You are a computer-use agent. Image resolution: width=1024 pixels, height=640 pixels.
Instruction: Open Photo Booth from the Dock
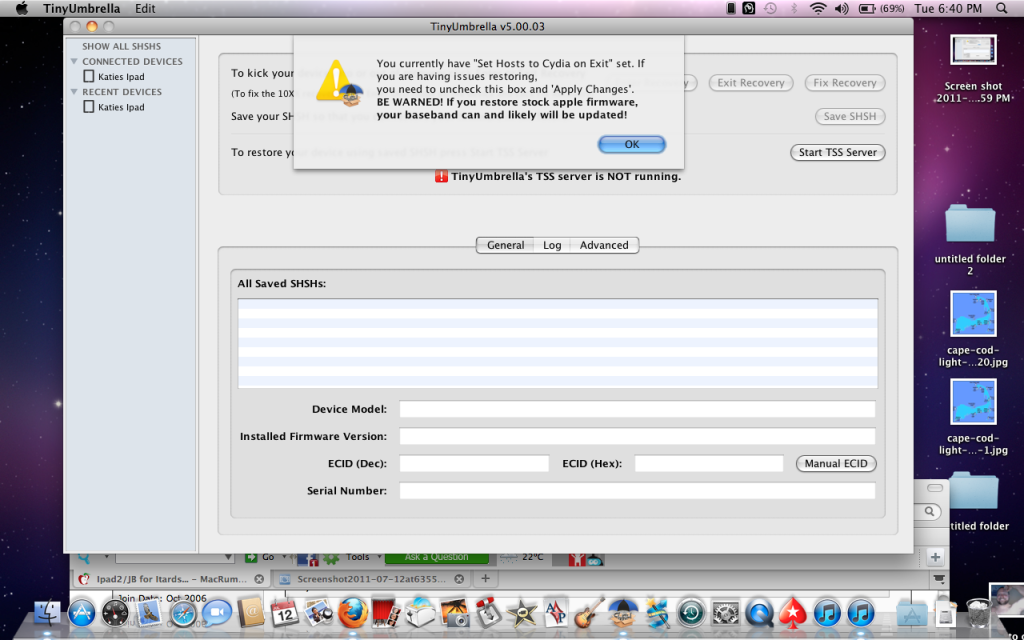pos(386,614)
